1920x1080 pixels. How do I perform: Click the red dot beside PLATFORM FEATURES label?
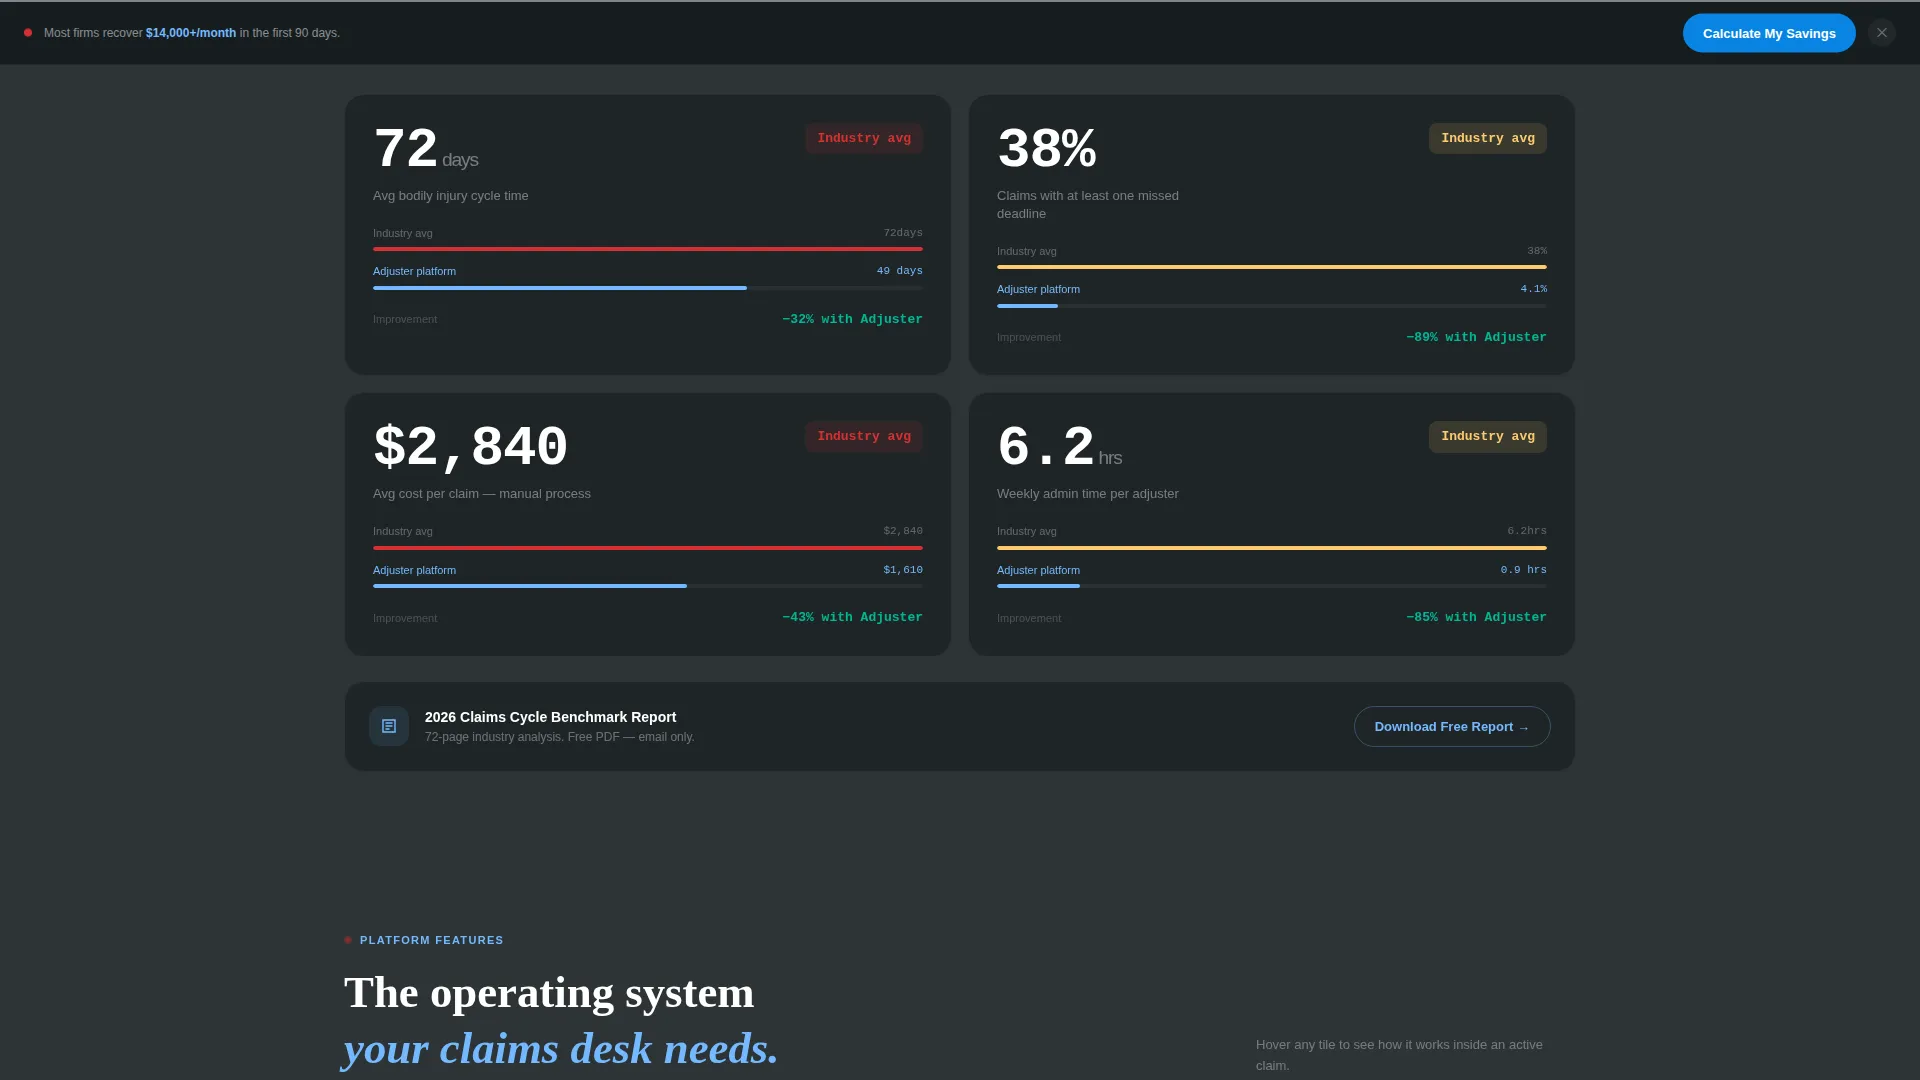tap(348, 940)
